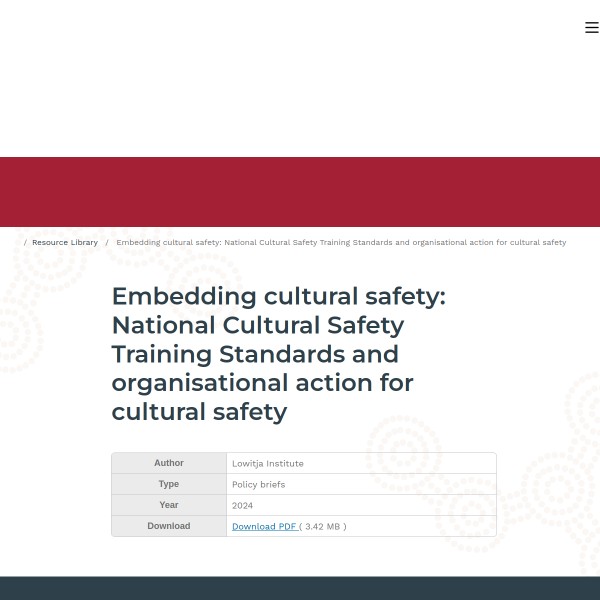Click the red banner below the header
This screenshot has height=600, width=600.
point(300,192)
